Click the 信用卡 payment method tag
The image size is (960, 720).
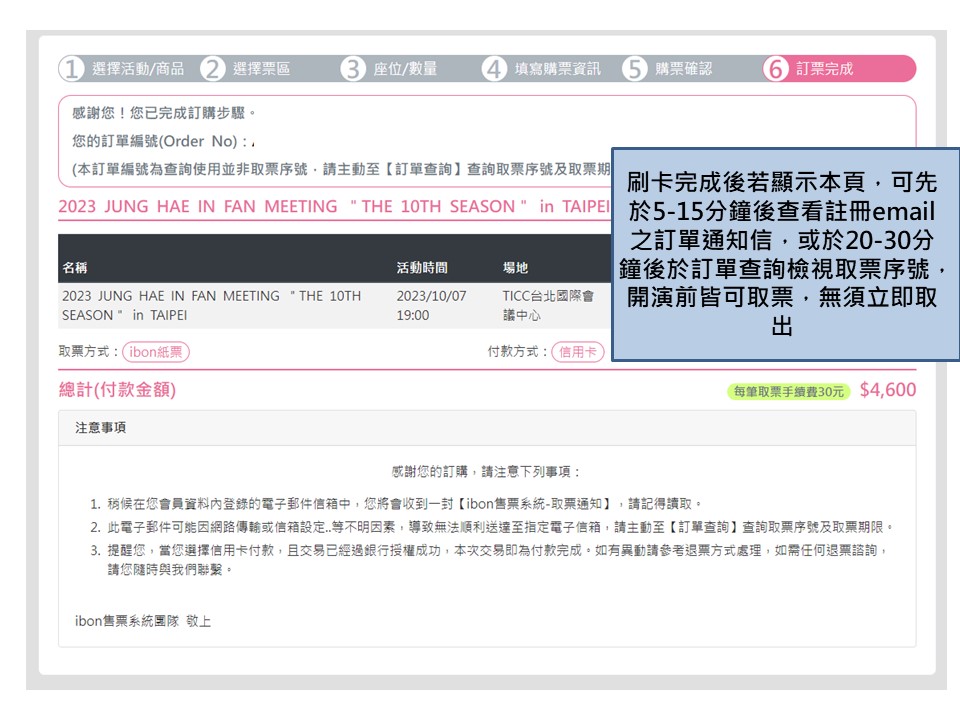tap(578, 352)
